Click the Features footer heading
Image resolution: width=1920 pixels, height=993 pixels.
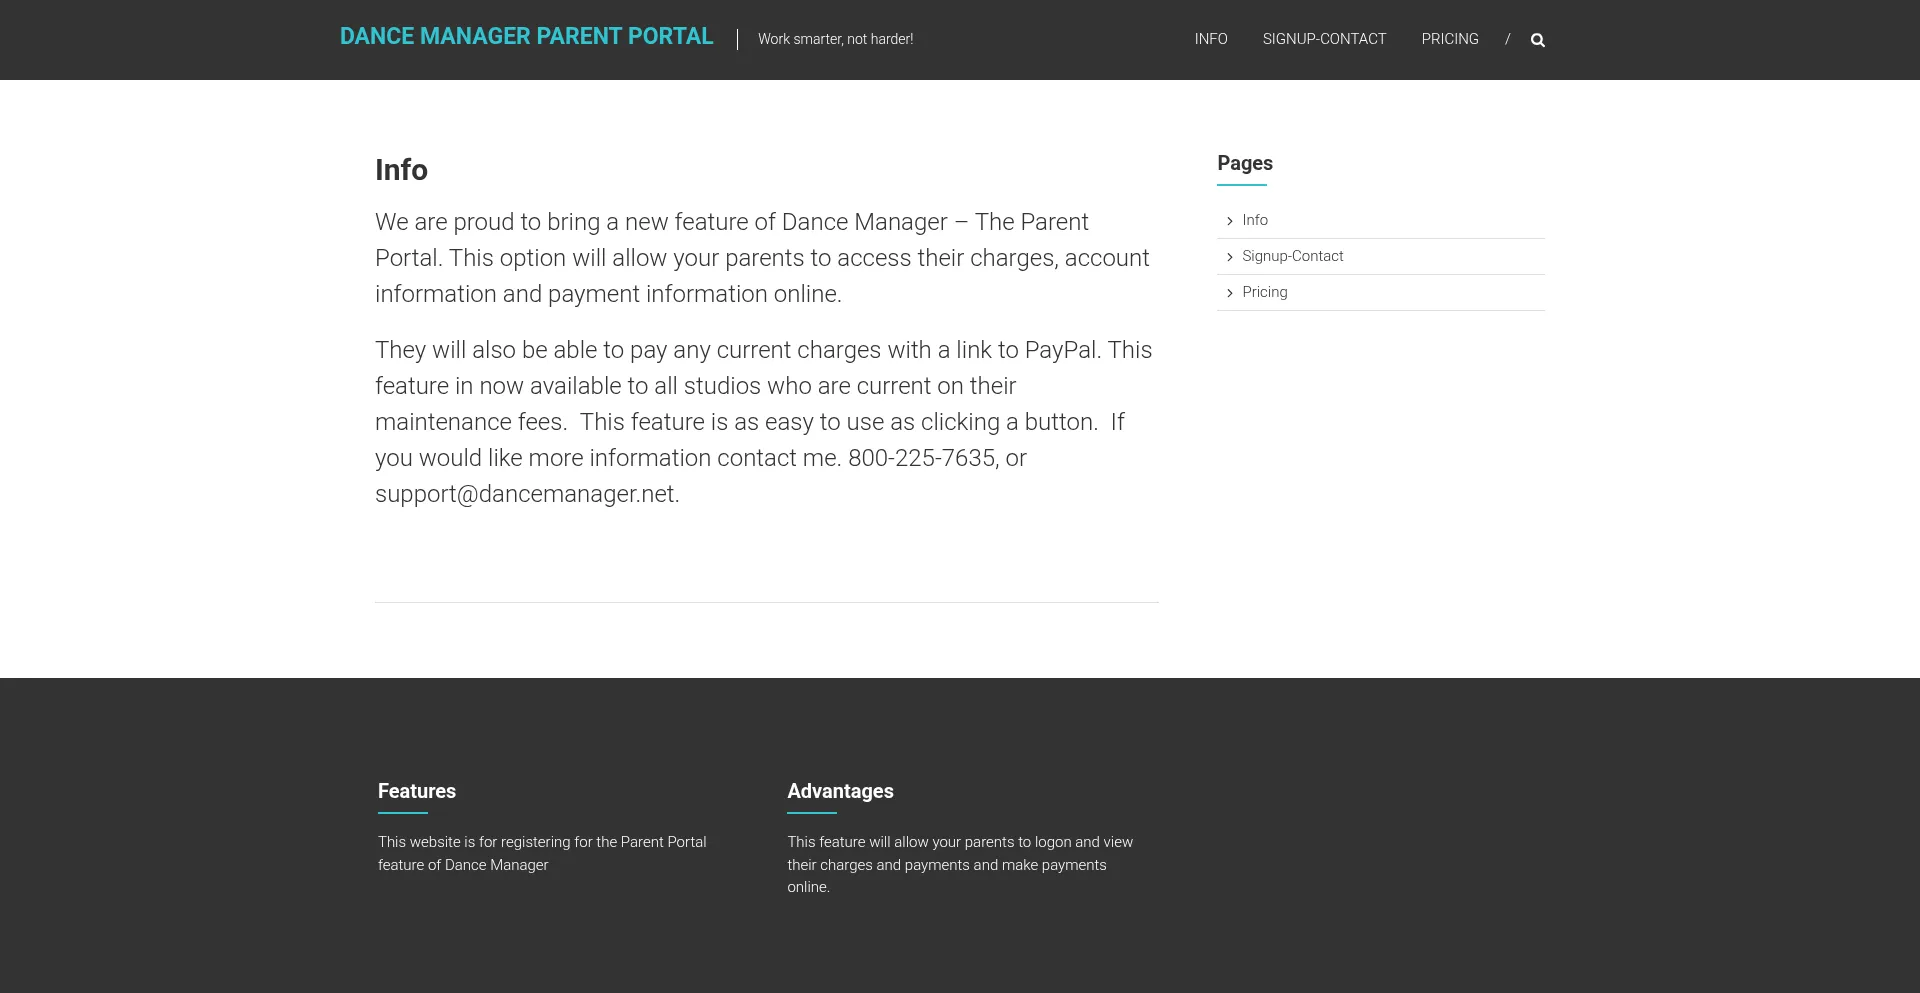(x=416, y=791)
